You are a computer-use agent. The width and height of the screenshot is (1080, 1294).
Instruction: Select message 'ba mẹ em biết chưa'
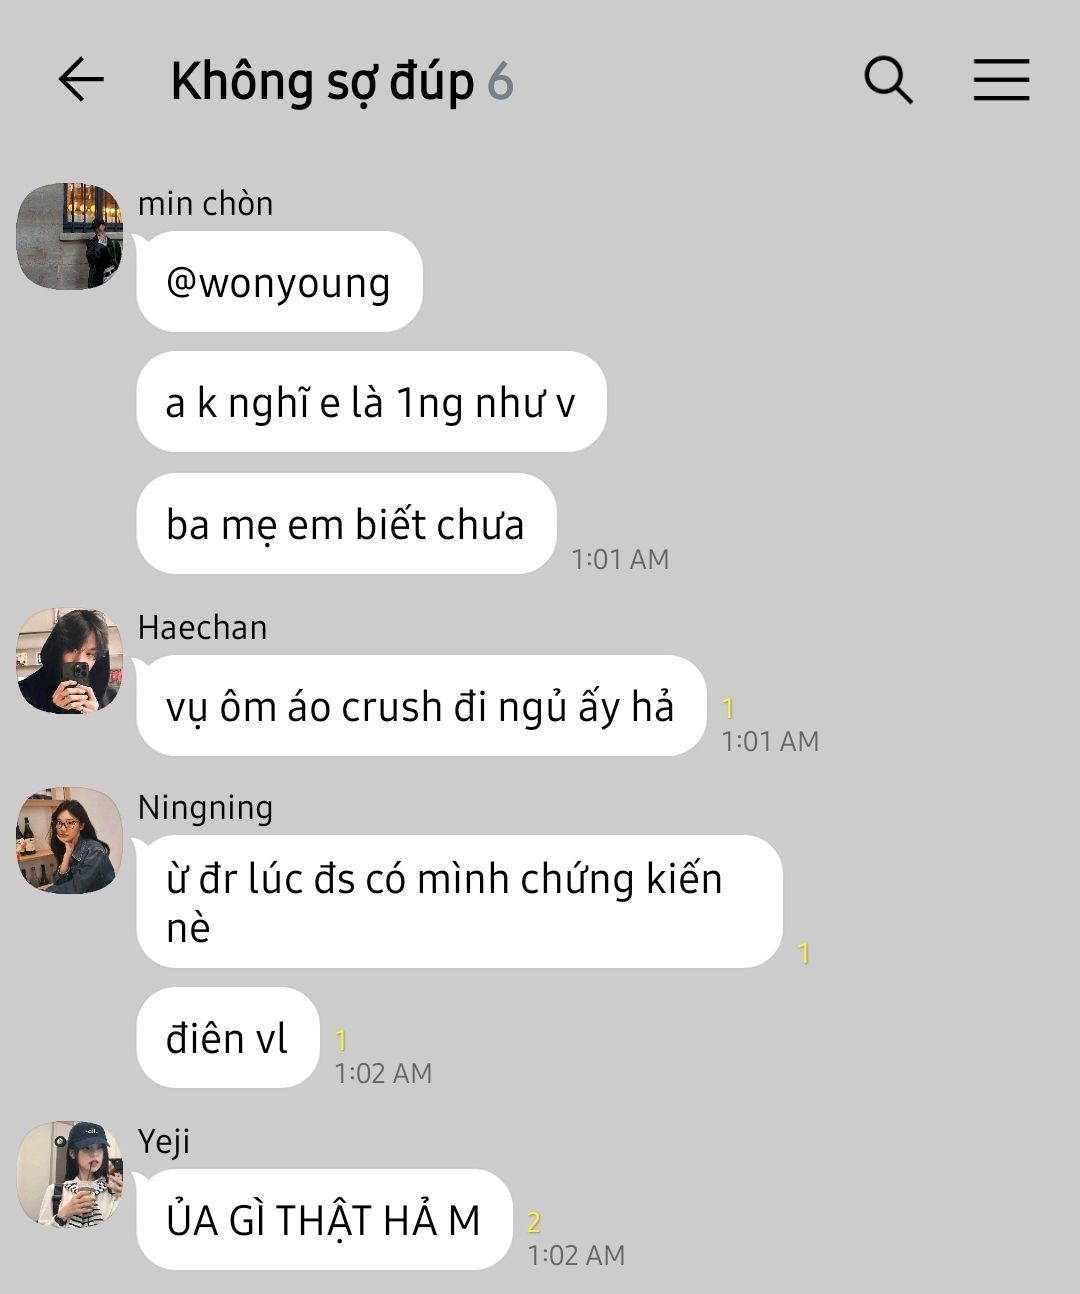(346, 524)
